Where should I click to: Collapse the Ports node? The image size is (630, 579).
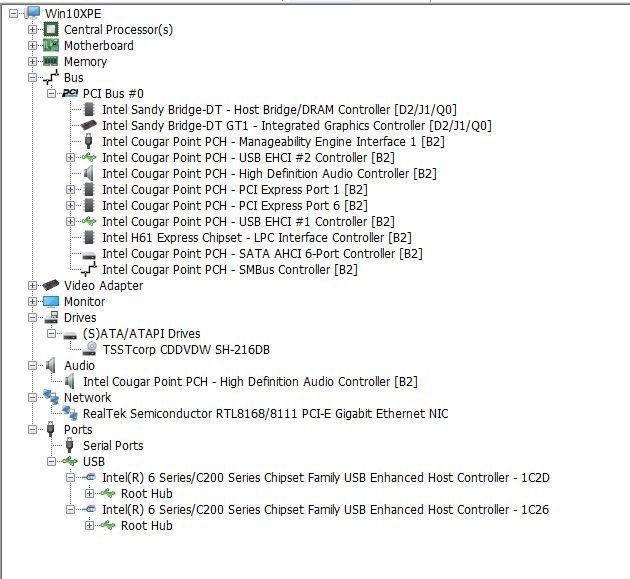click(x=33, y=430)
